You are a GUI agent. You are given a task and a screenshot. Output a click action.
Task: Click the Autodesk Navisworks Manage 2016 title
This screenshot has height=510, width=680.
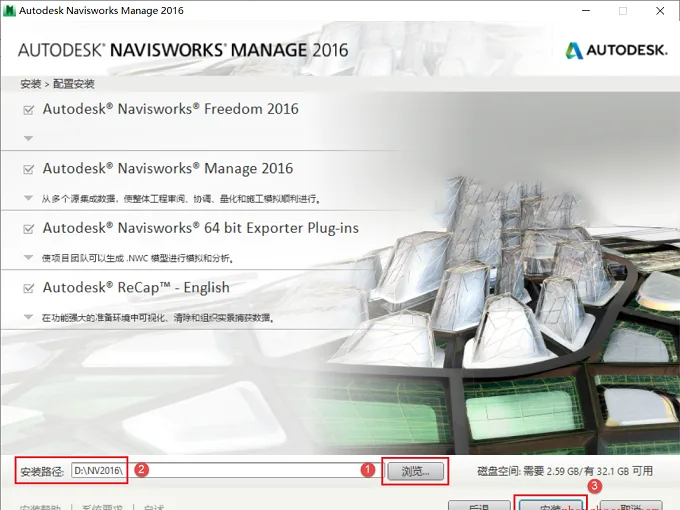[x=168, y=168]
